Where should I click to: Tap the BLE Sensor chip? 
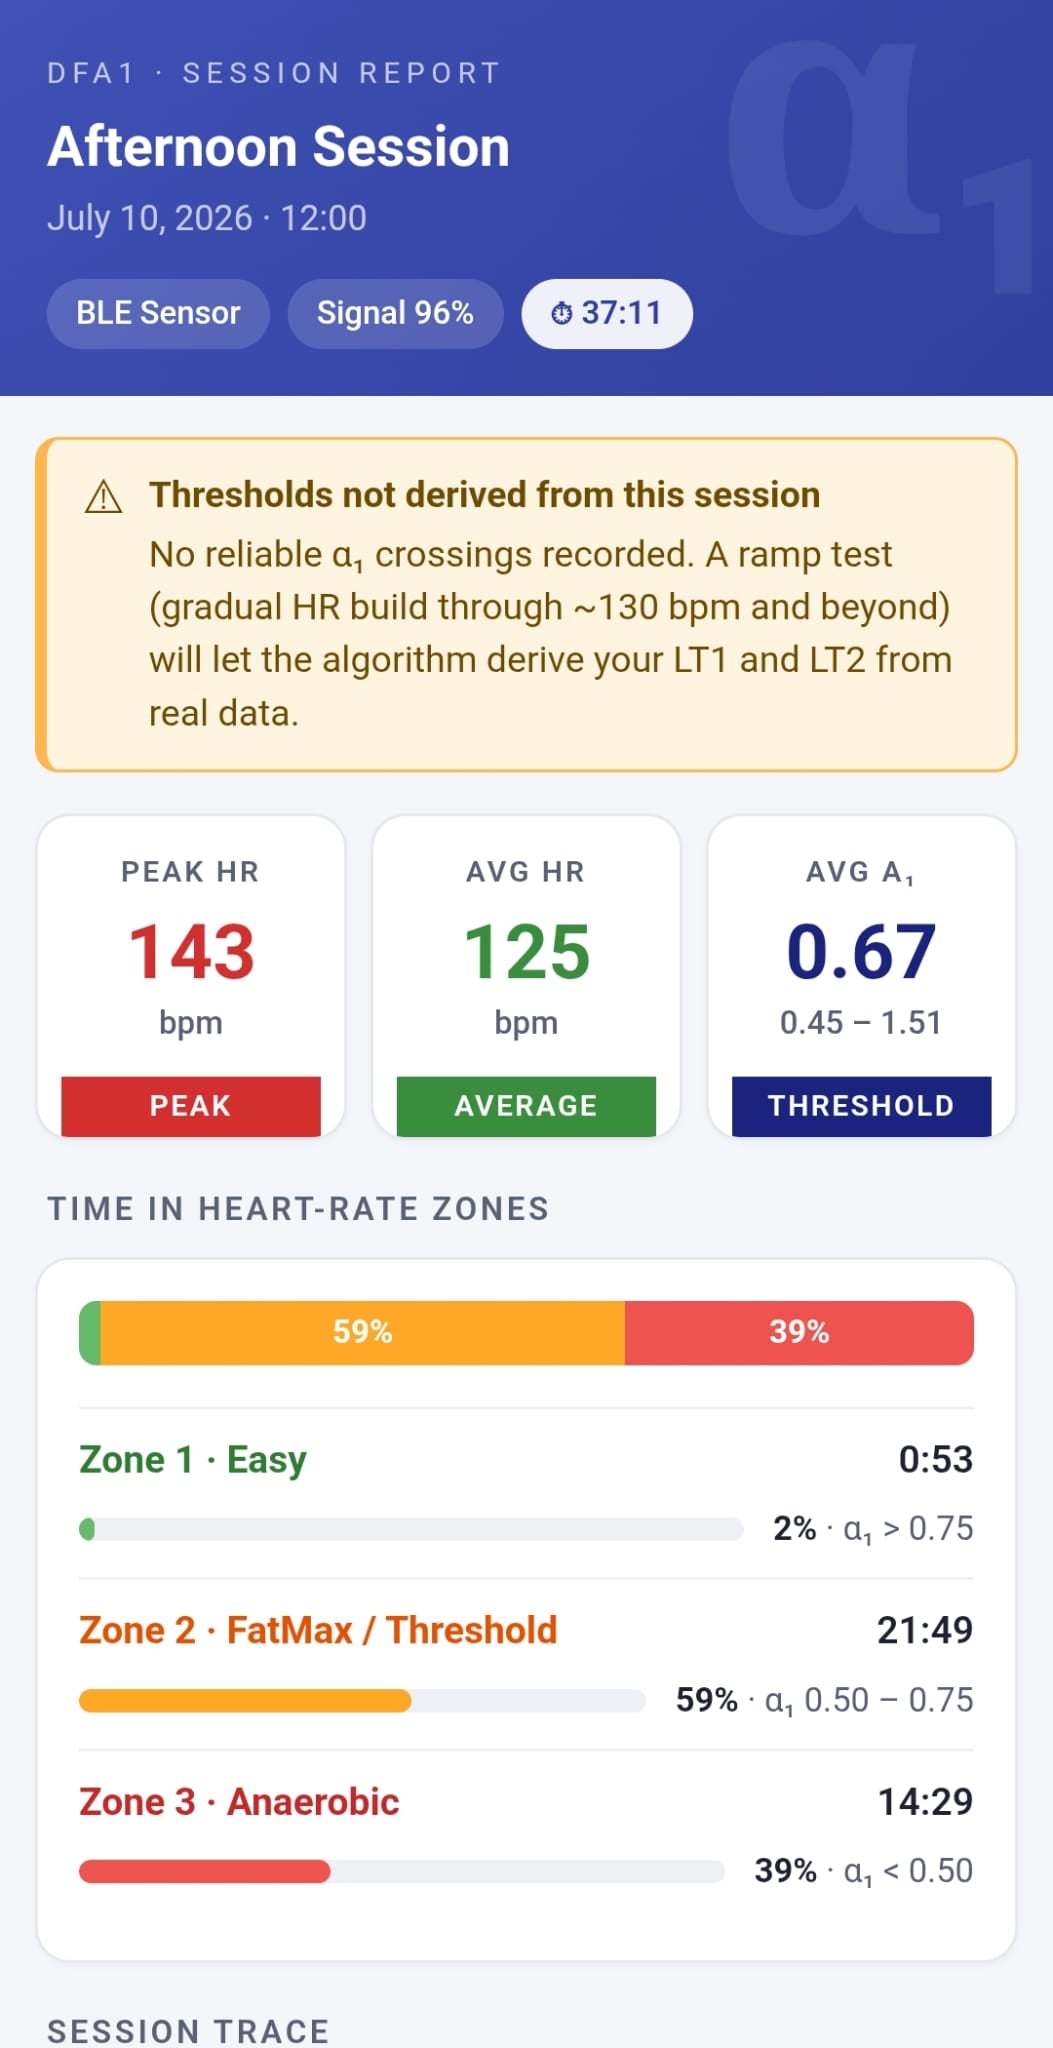click(x=158, y=314)
